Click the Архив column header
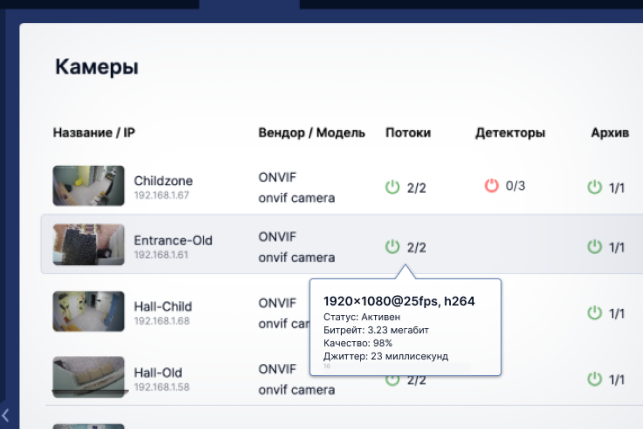 pos(610,133)
